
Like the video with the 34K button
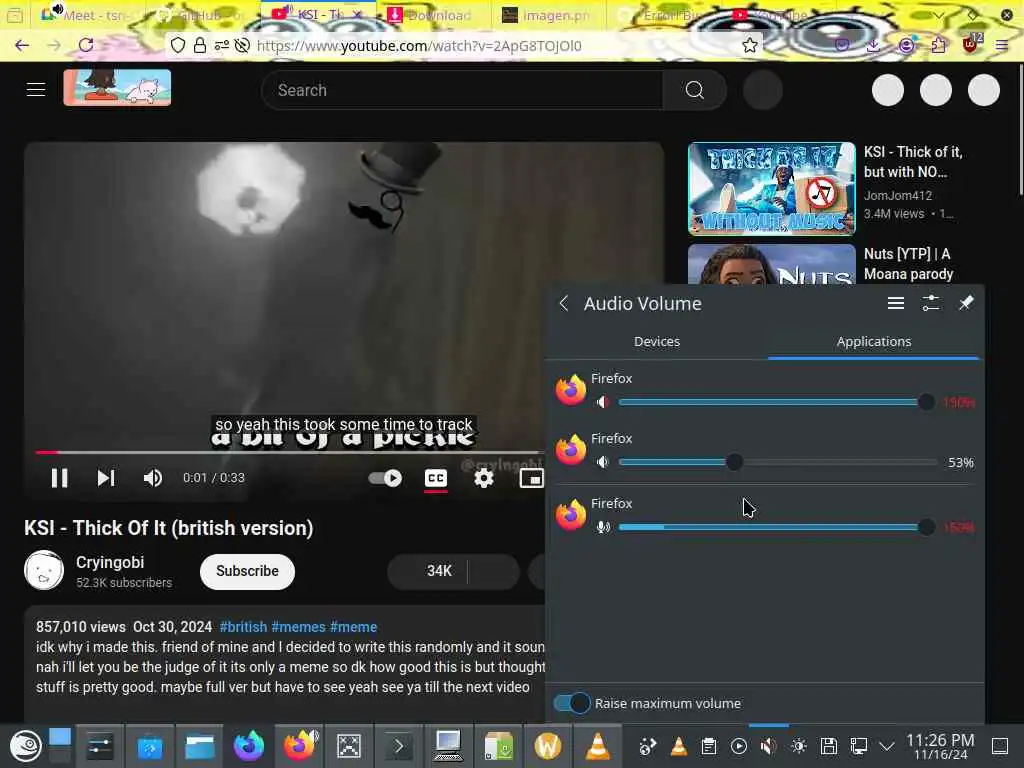(428, 571)
